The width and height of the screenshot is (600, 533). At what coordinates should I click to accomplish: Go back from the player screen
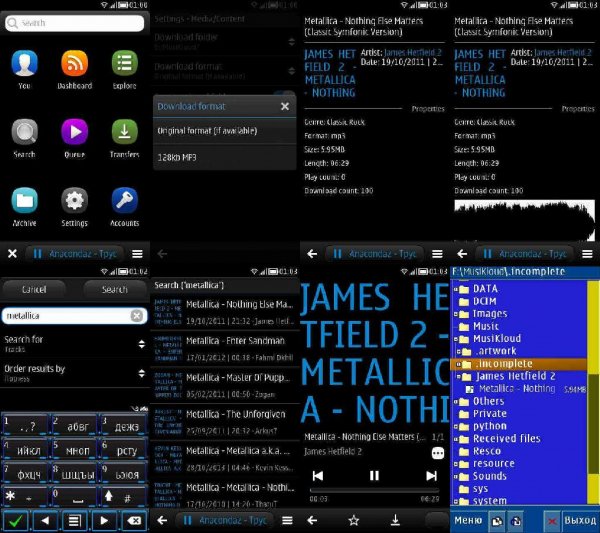[x=312, y=520]
